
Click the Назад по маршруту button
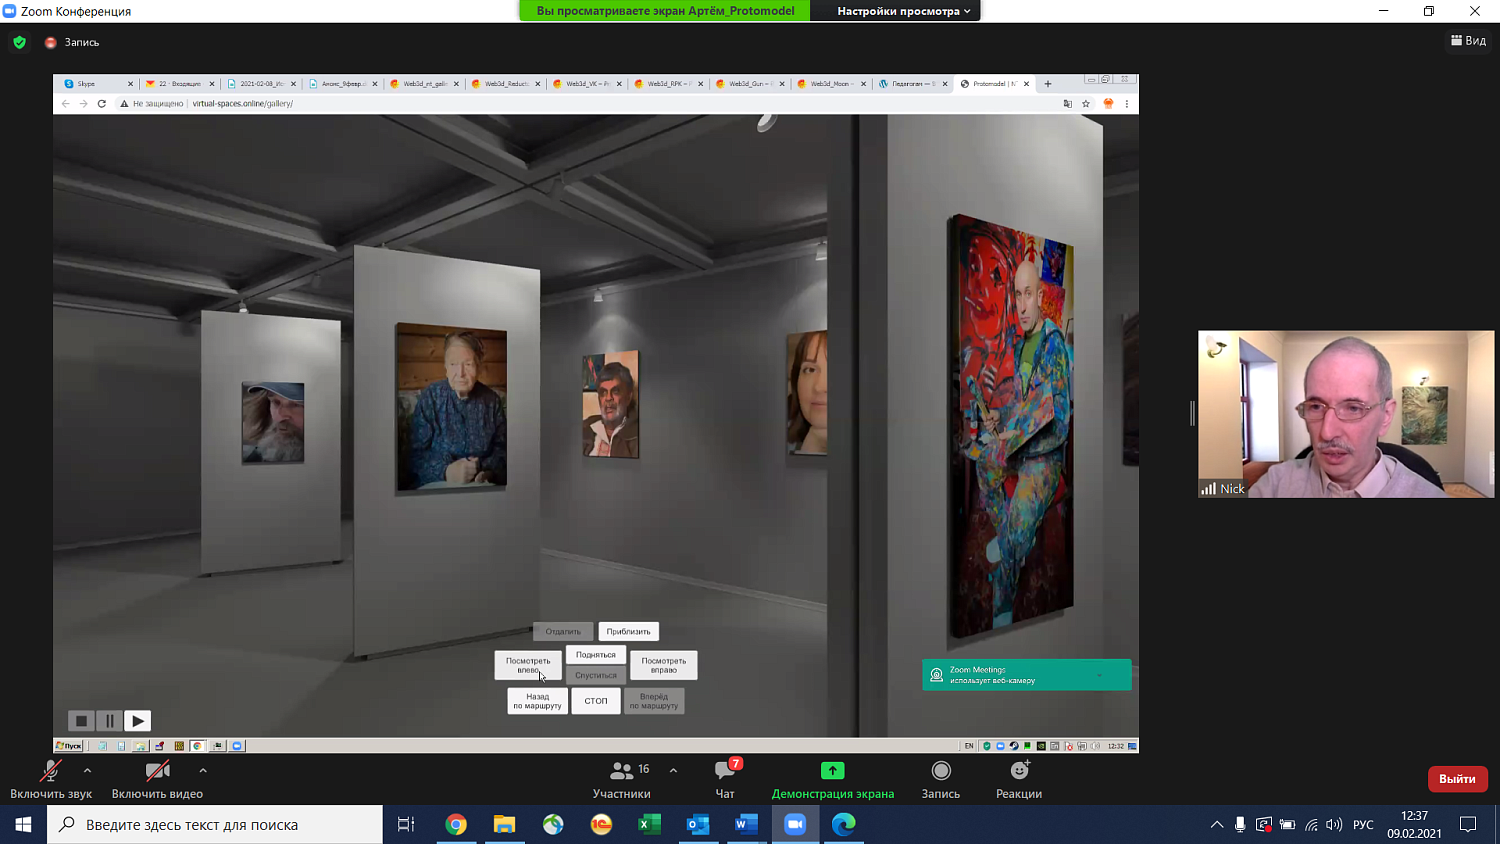click(538, 701)
